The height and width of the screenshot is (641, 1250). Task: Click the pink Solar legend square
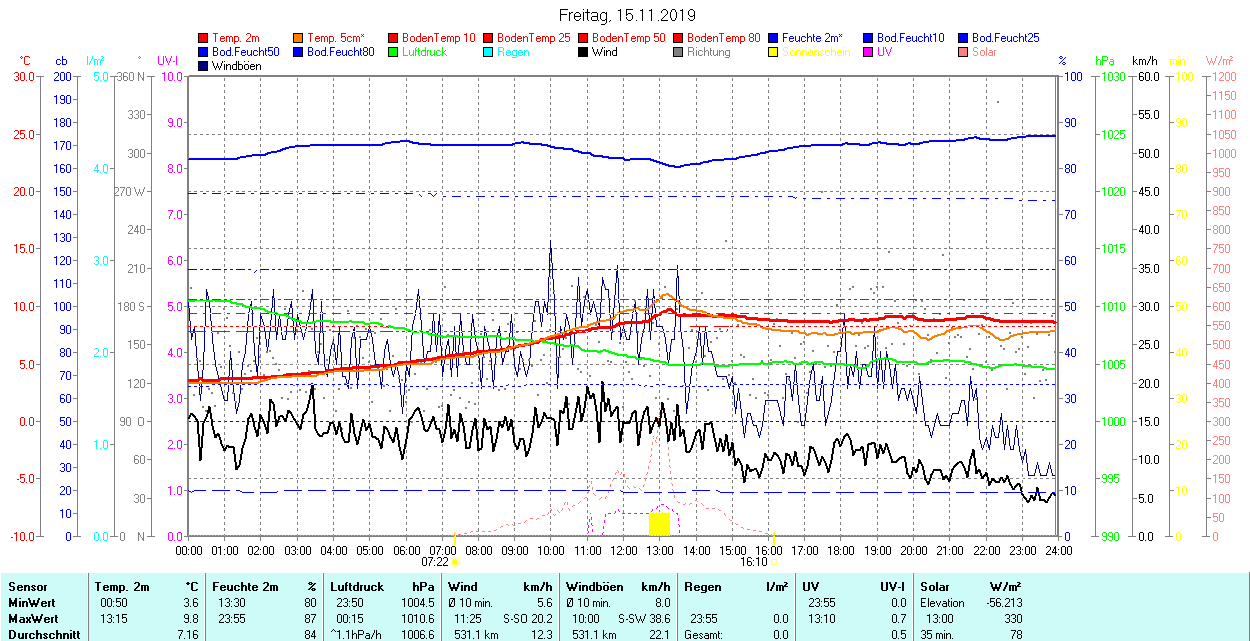pos(964,52)
